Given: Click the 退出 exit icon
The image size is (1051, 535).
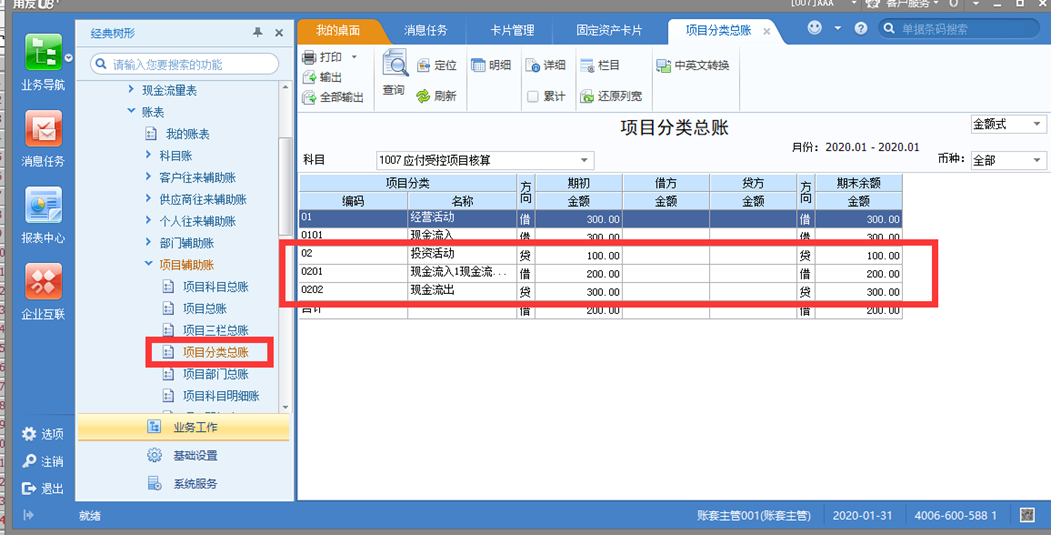Looking at the screenshot, I should [29, 489].
